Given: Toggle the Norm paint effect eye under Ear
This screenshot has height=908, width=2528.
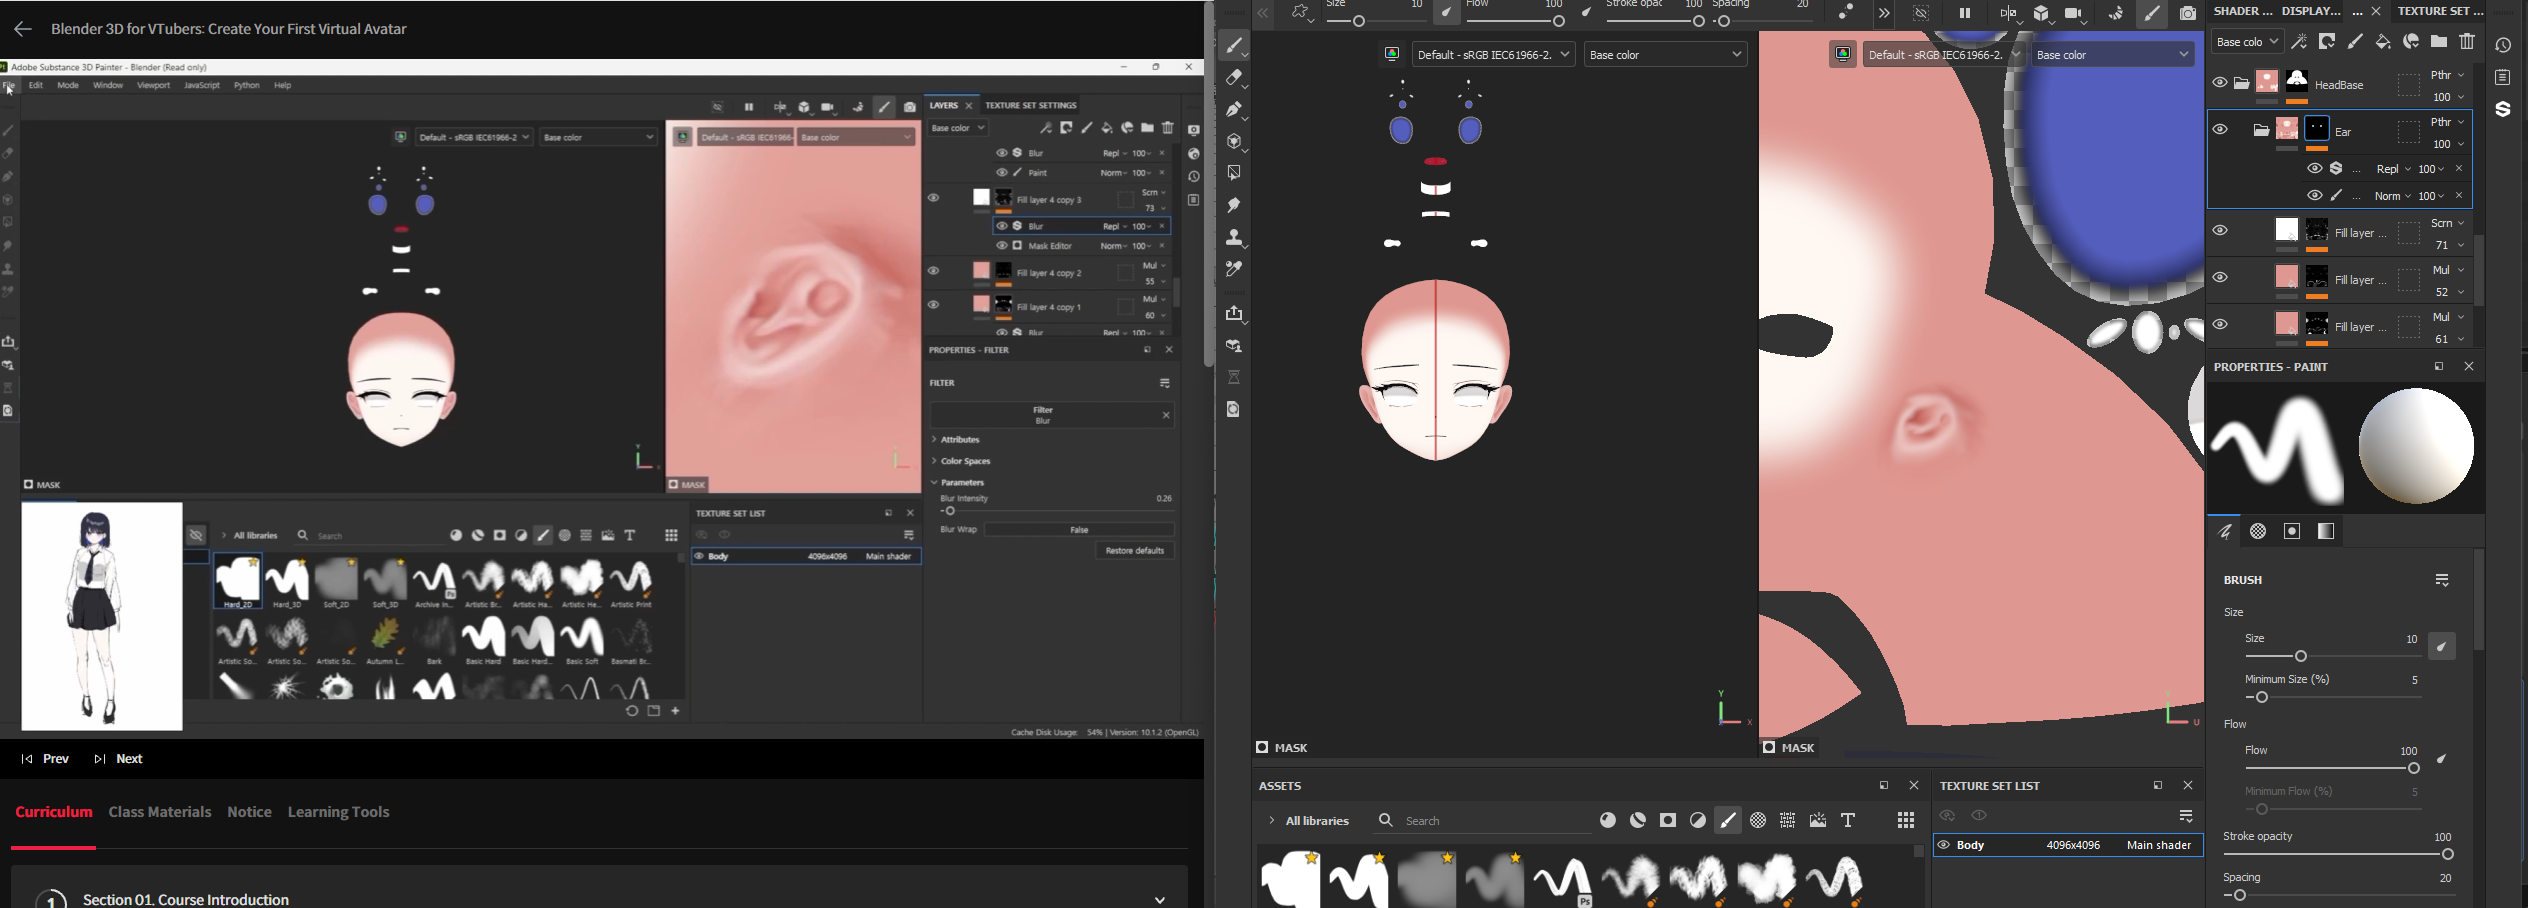Looking at the screenshot, I should (x=2314, y=196).
